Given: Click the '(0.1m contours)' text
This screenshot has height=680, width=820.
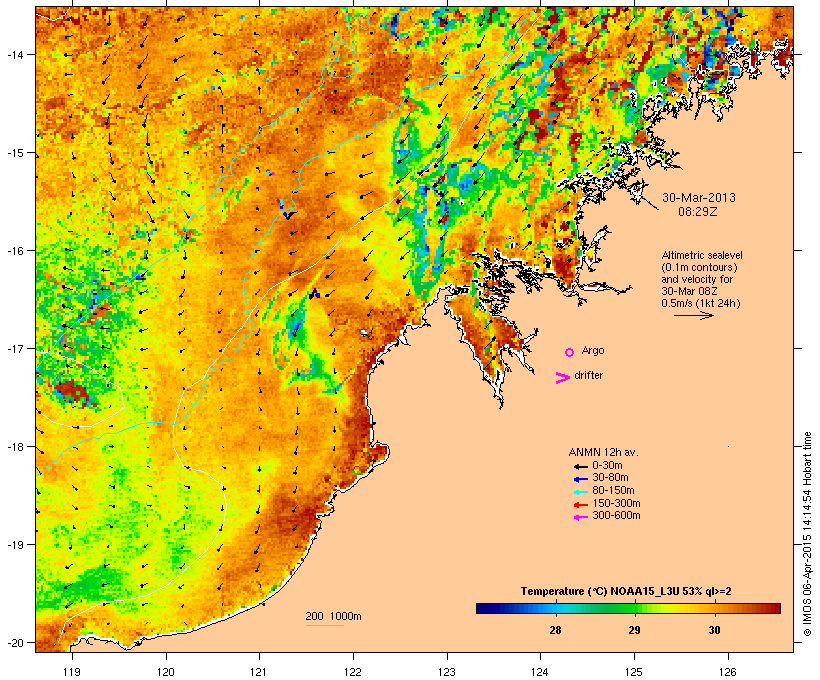Looking at the screenshot, I should [700, 267].
